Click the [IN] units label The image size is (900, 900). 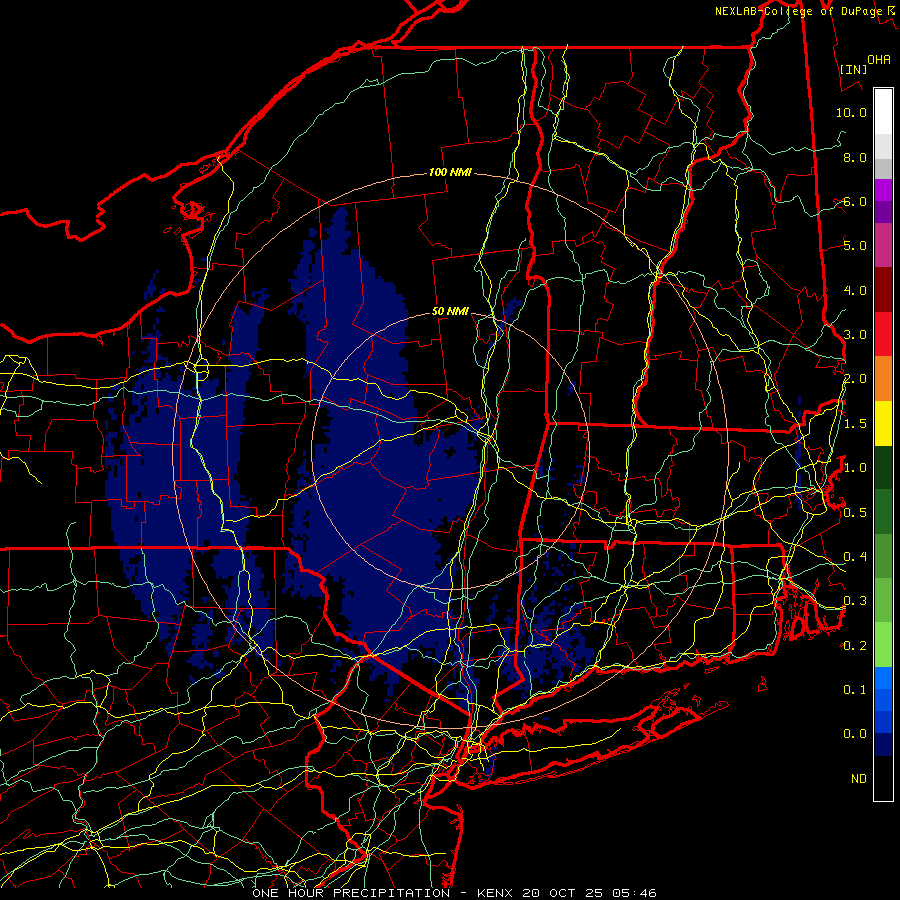pyautogui.click(x=854, y=69)
